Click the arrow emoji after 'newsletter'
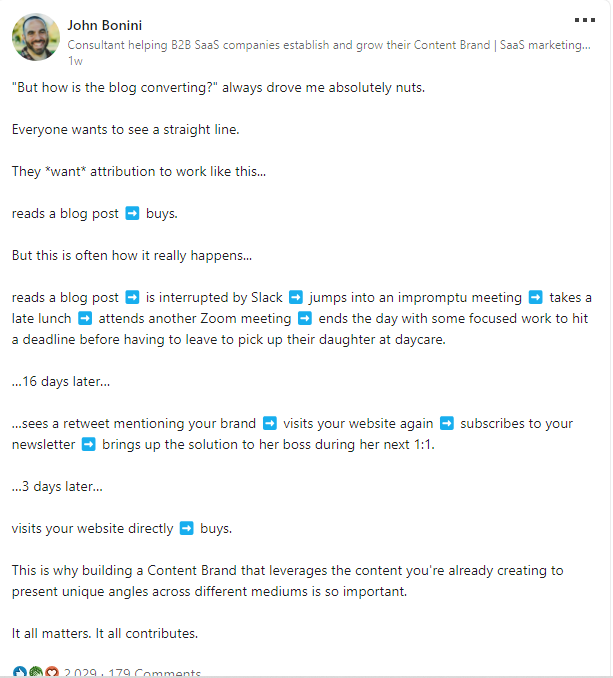Viewport: 613px width, 678px height. 89,444
